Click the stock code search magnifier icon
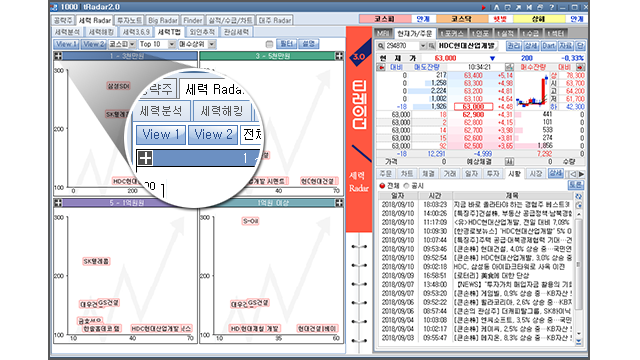This screenshot has width=640, height=360. click(x=381, y=46)
